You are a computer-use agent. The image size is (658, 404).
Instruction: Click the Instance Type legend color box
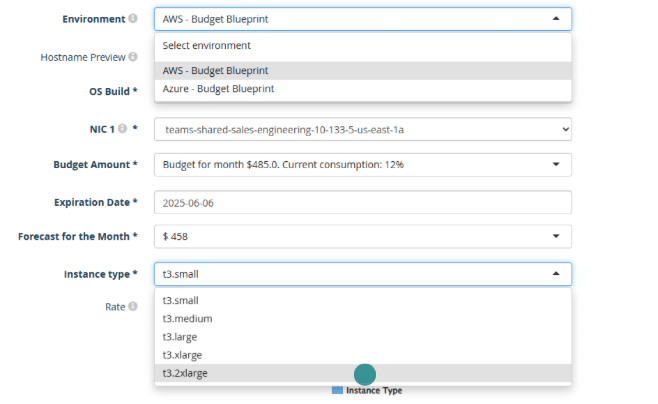click(x=337, y=391)
